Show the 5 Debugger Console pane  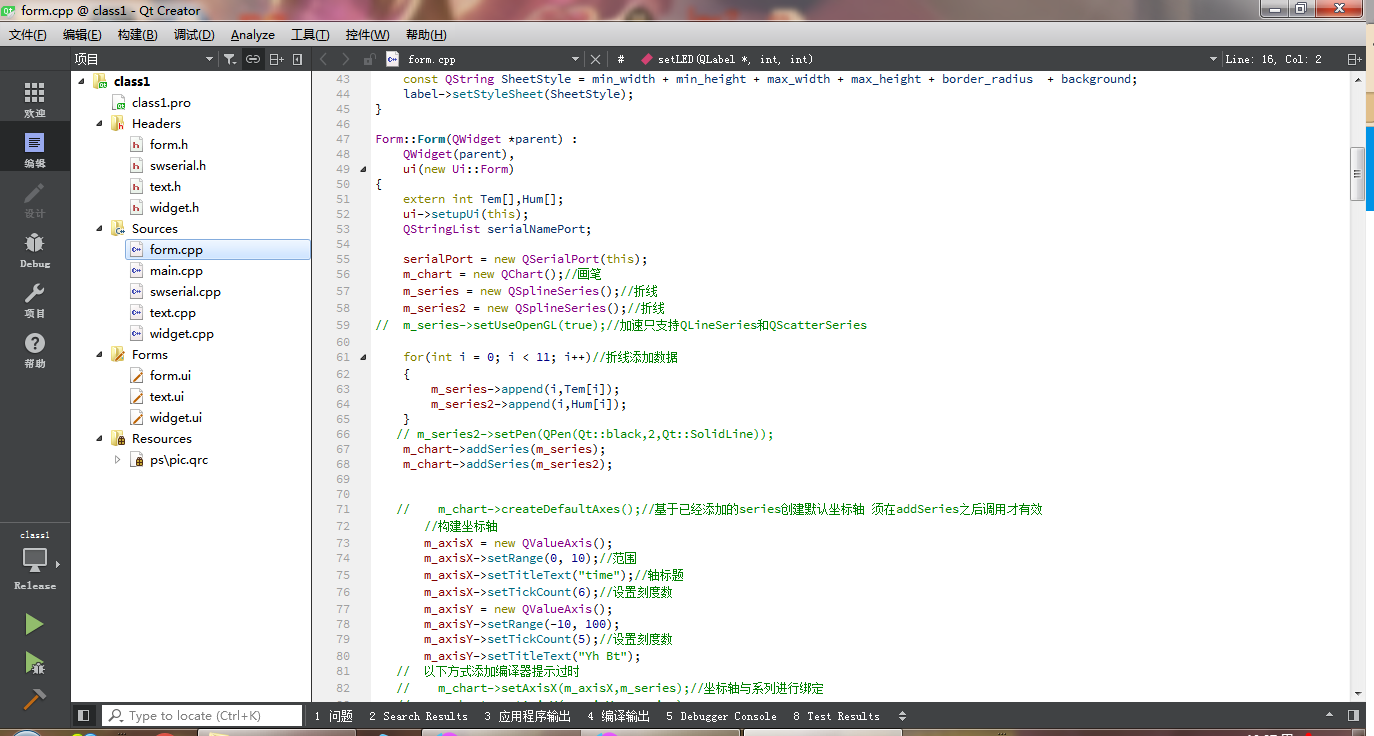pyautogui.click(x=721, y=716)
